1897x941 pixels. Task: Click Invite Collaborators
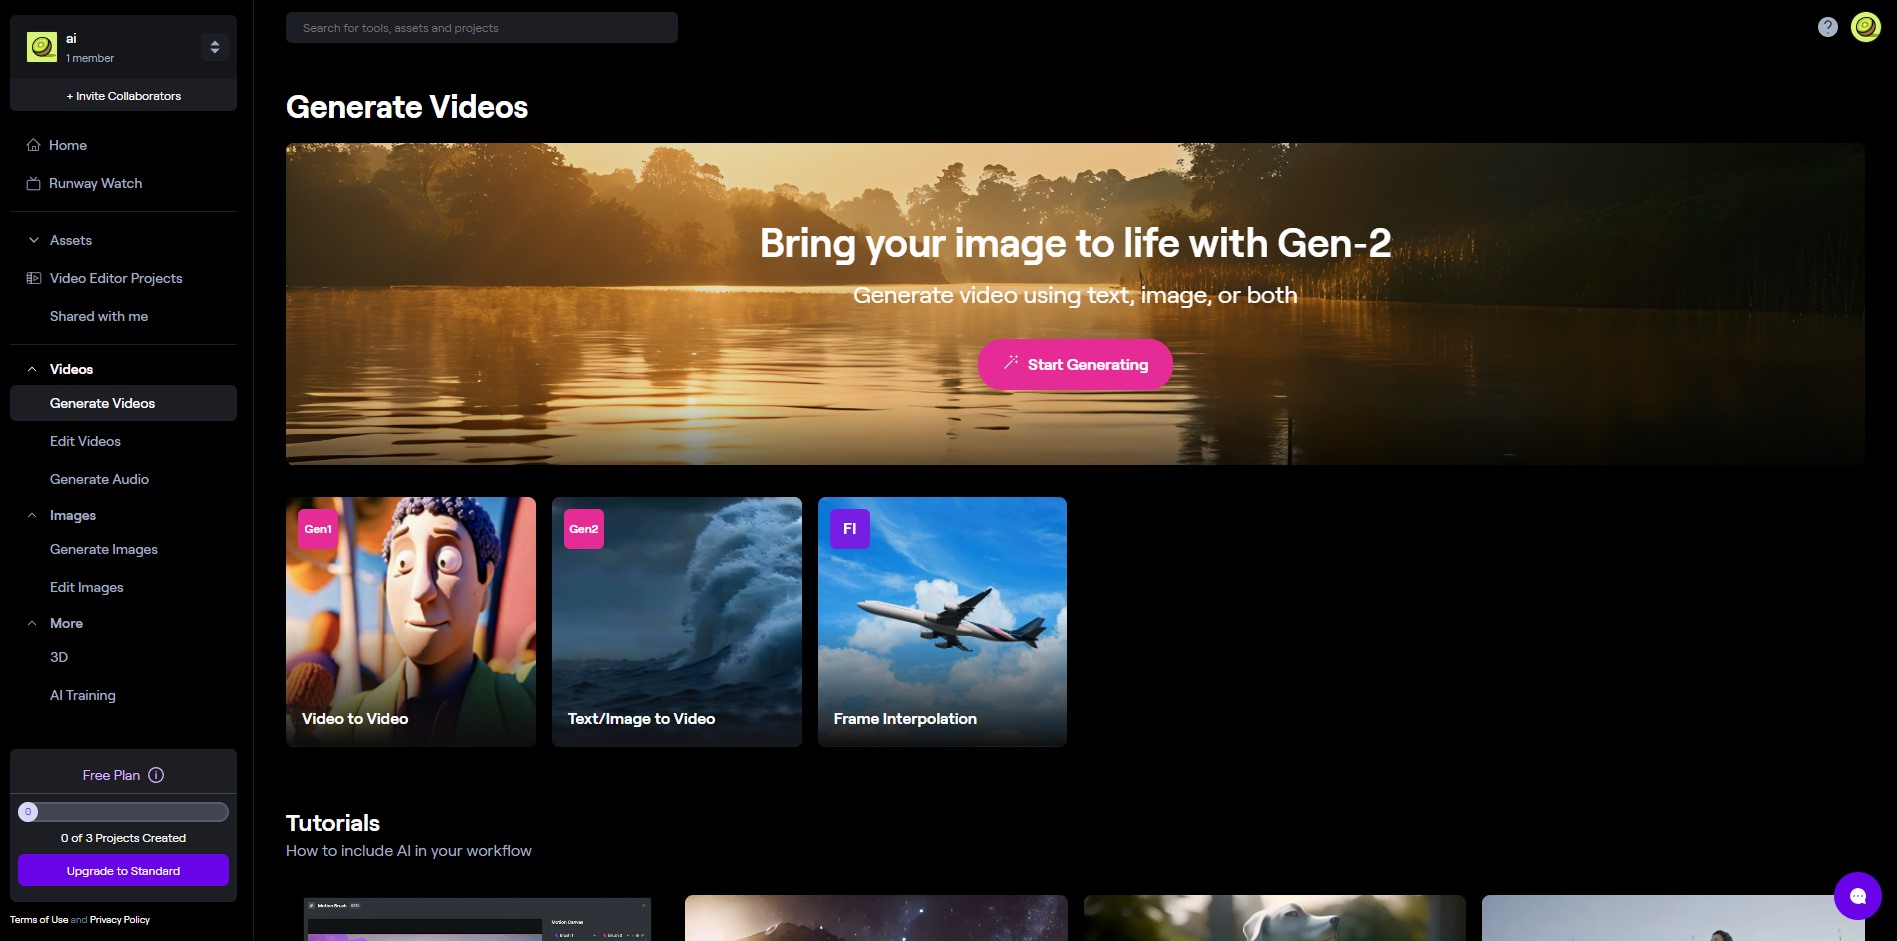click(123, 96)
